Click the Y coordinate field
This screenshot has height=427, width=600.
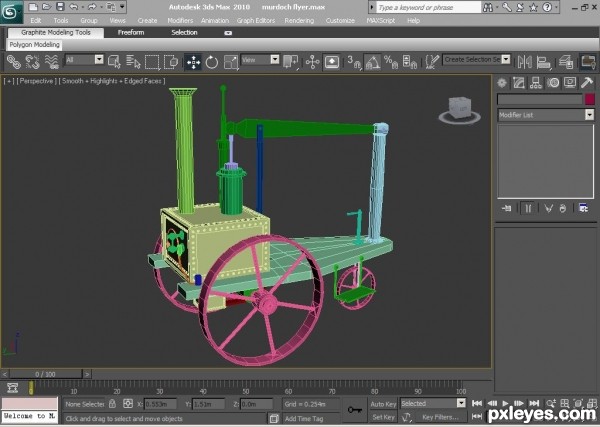(x=209, y=404)
